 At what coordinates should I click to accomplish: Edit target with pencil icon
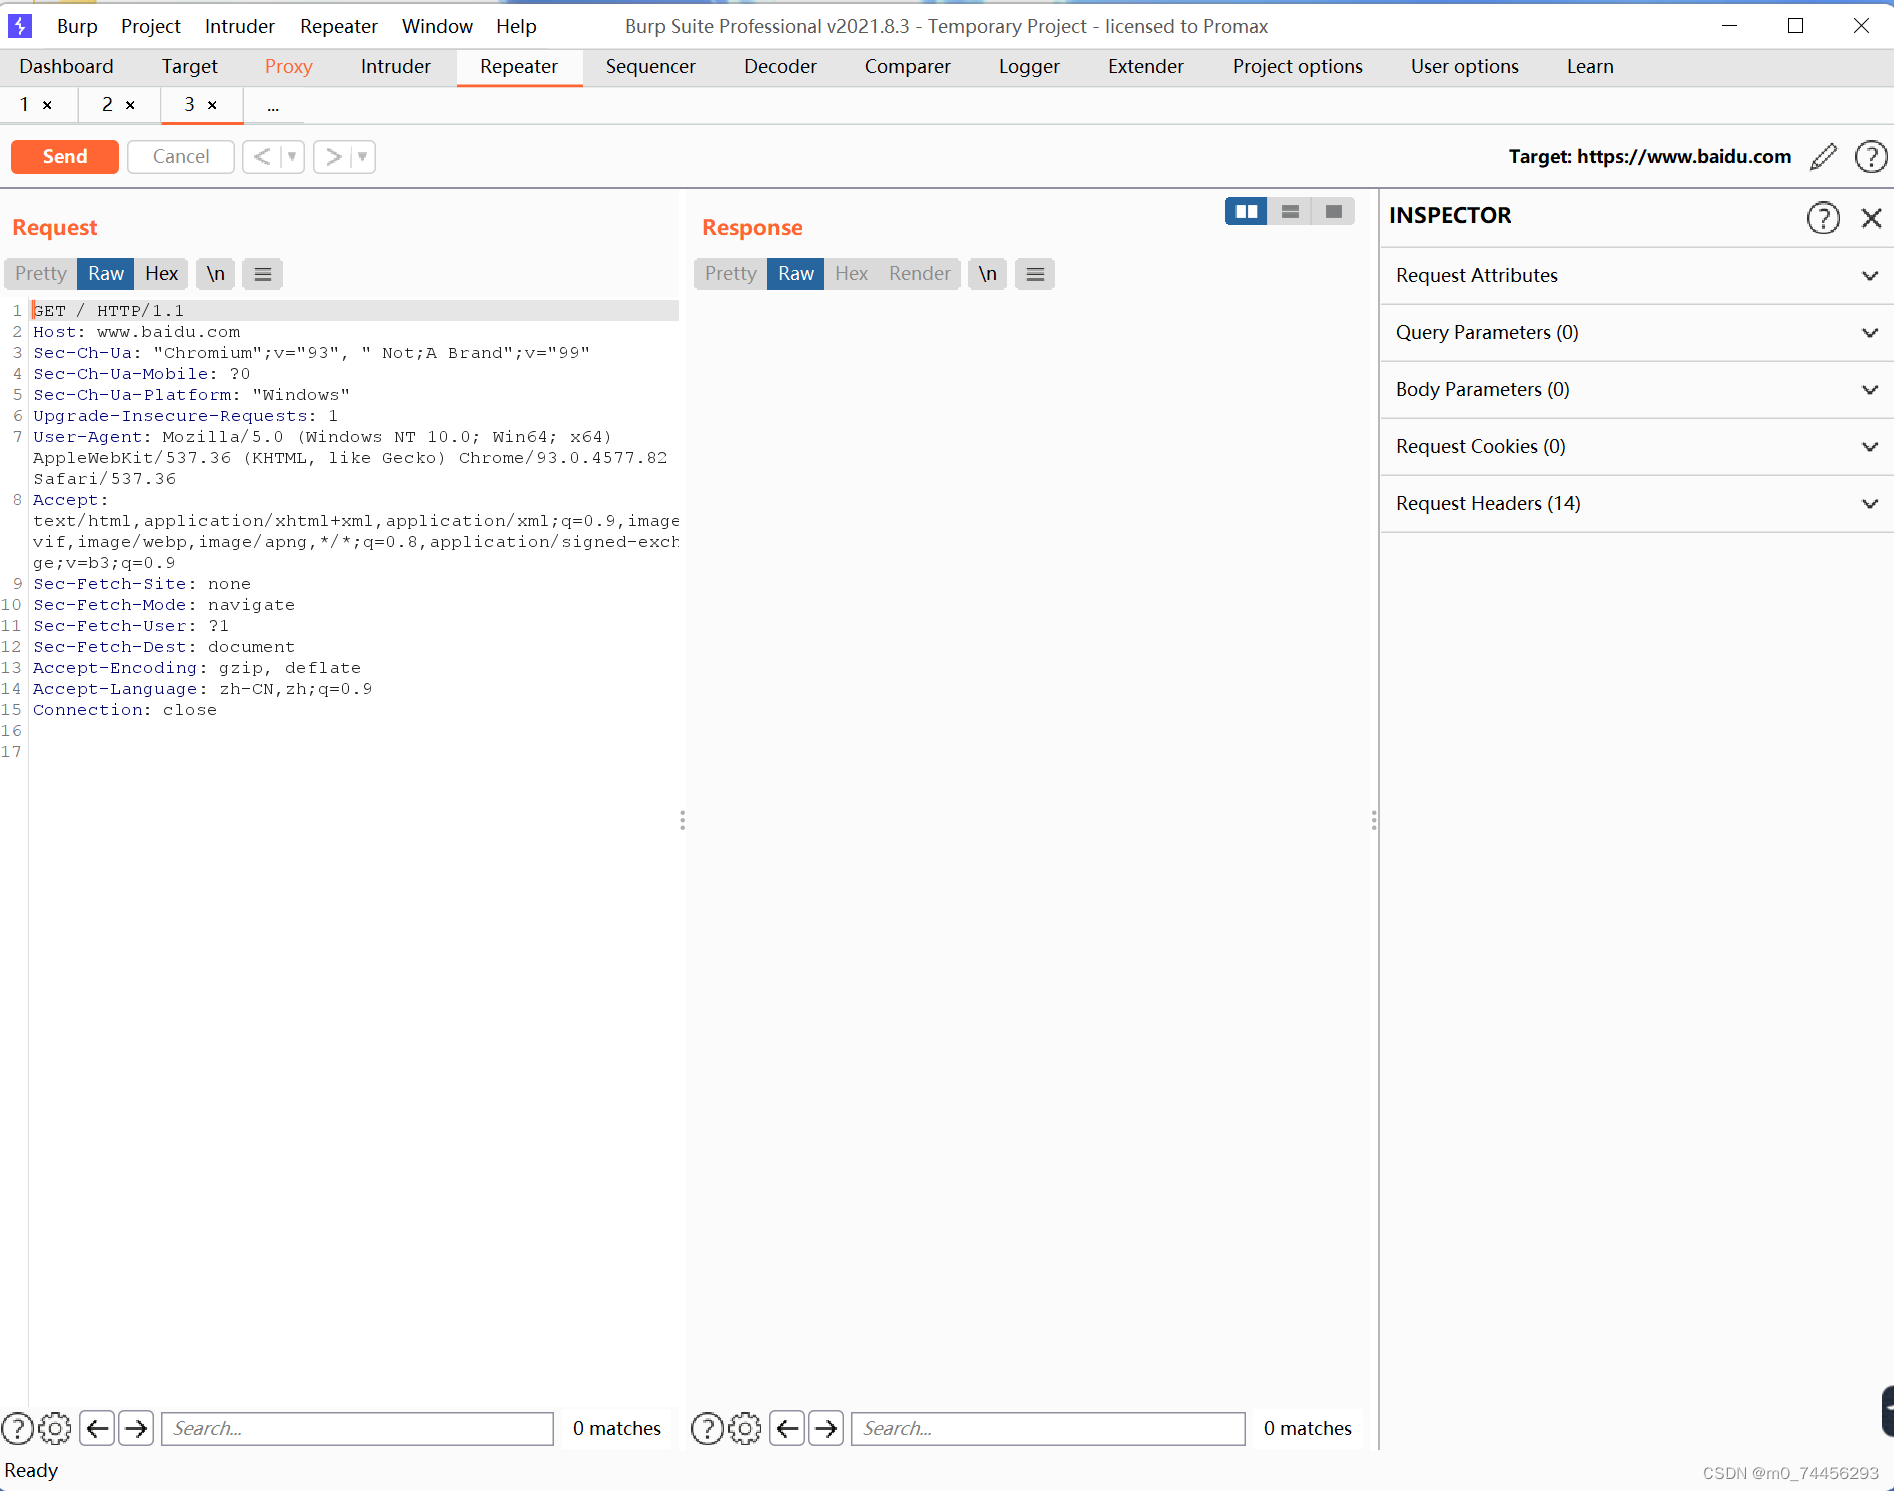tap(1823, 156)
